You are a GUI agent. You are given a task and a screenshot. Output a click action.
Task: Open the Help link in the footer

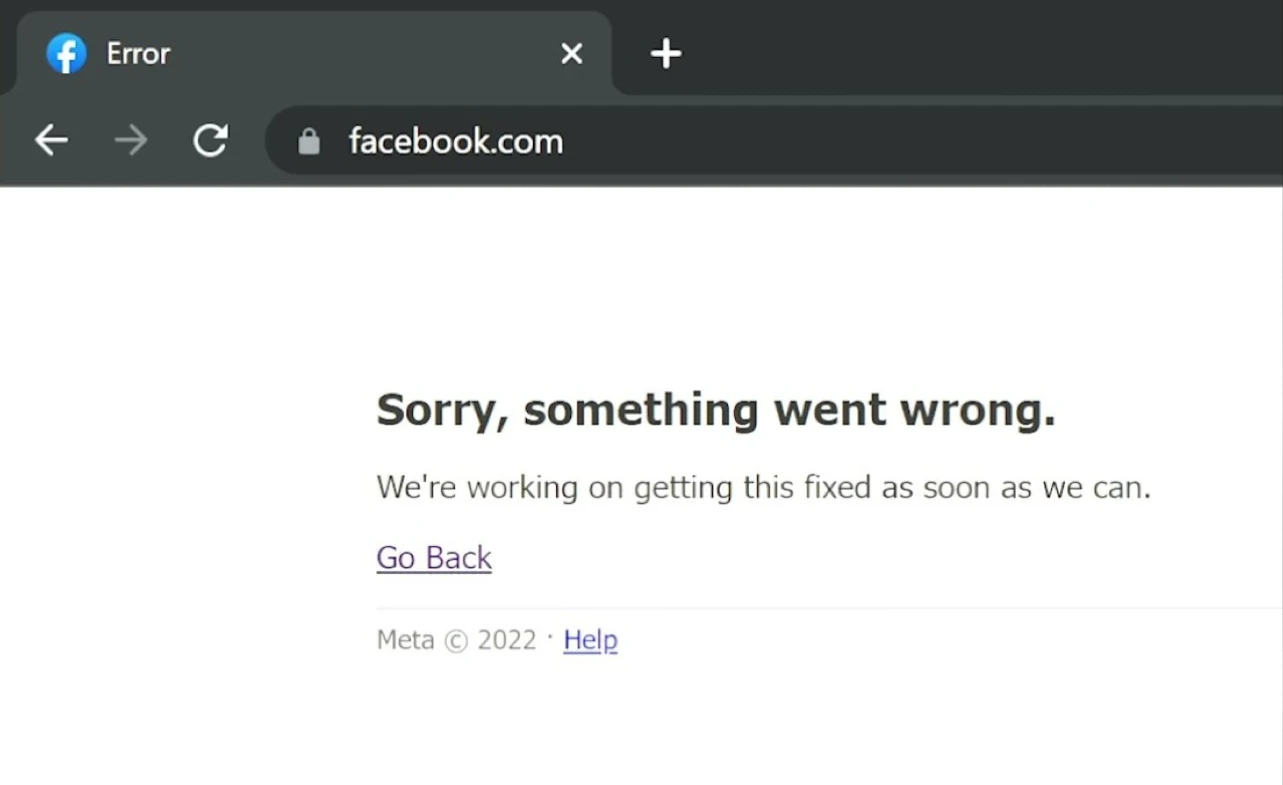click(590, 640)
